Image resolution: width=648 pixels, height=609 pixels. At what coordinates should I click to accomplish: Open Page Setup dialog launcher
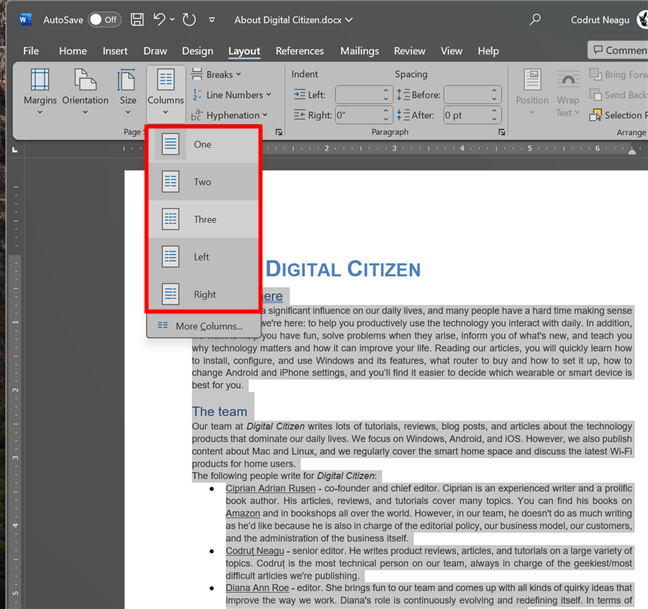coord(279,132)
